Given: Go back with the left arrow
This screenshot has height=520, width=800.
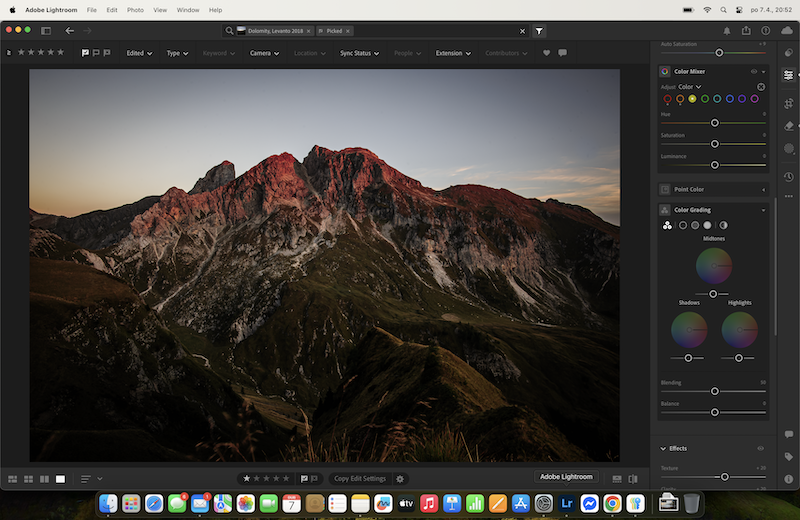Looking at the screenshot, I should [69, 31].
